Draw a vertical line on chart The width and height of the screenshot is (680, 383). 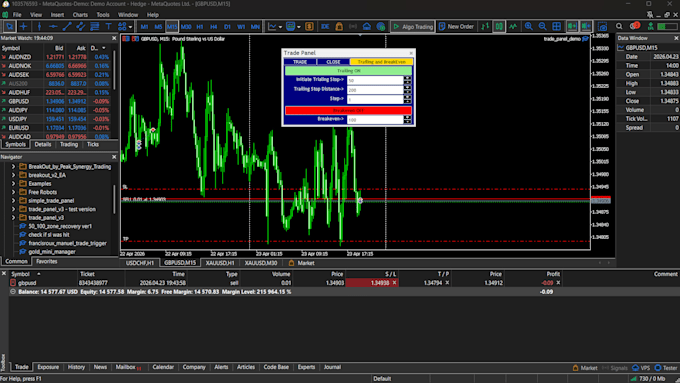coord(39,27)
